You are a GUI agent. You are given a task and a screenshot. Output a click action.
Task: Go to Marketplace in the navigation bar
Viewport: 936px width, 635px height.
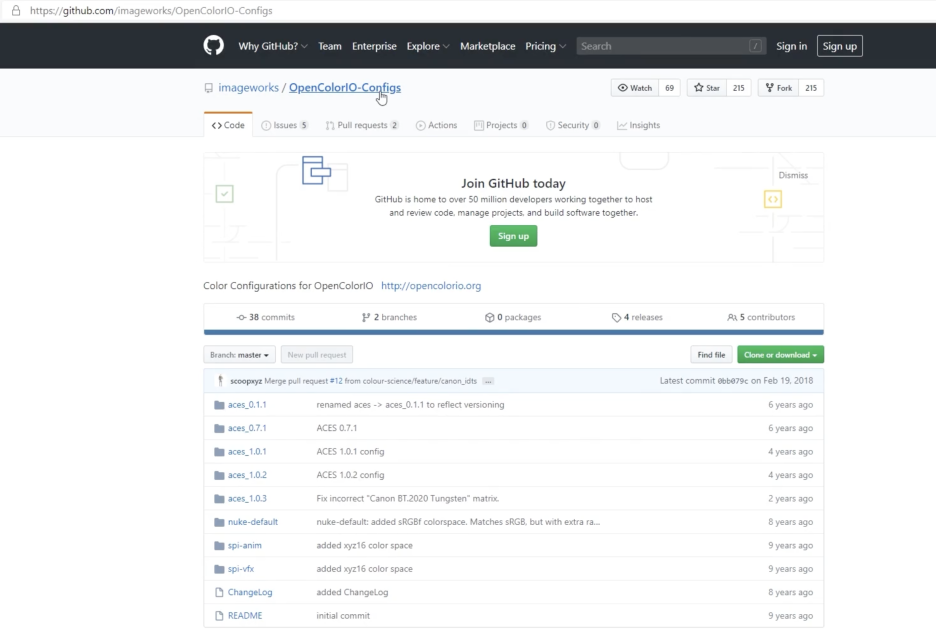pyautogui.click(x=487, y=46)
